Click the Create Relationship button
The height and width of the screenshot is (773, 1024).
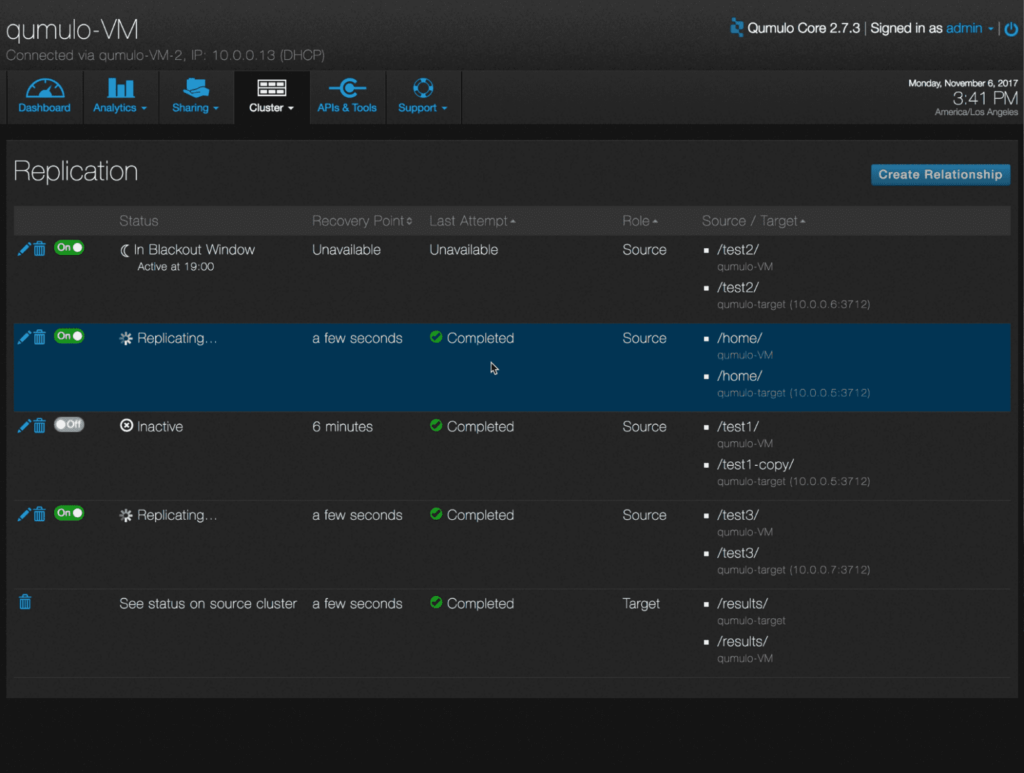point(940,174)
